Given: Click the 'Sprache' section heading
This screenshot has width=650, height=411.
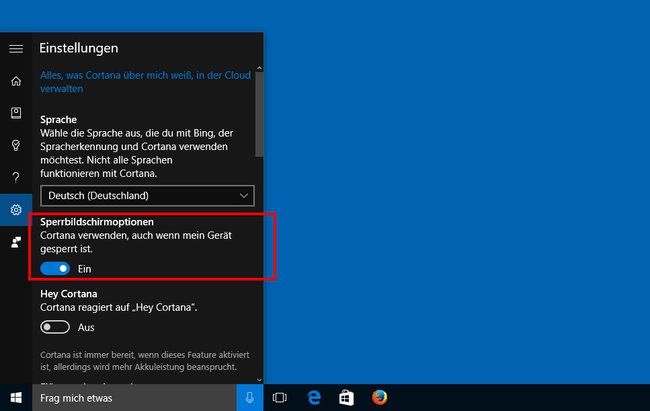Looking at the screenshot, I should pos(58,119).
